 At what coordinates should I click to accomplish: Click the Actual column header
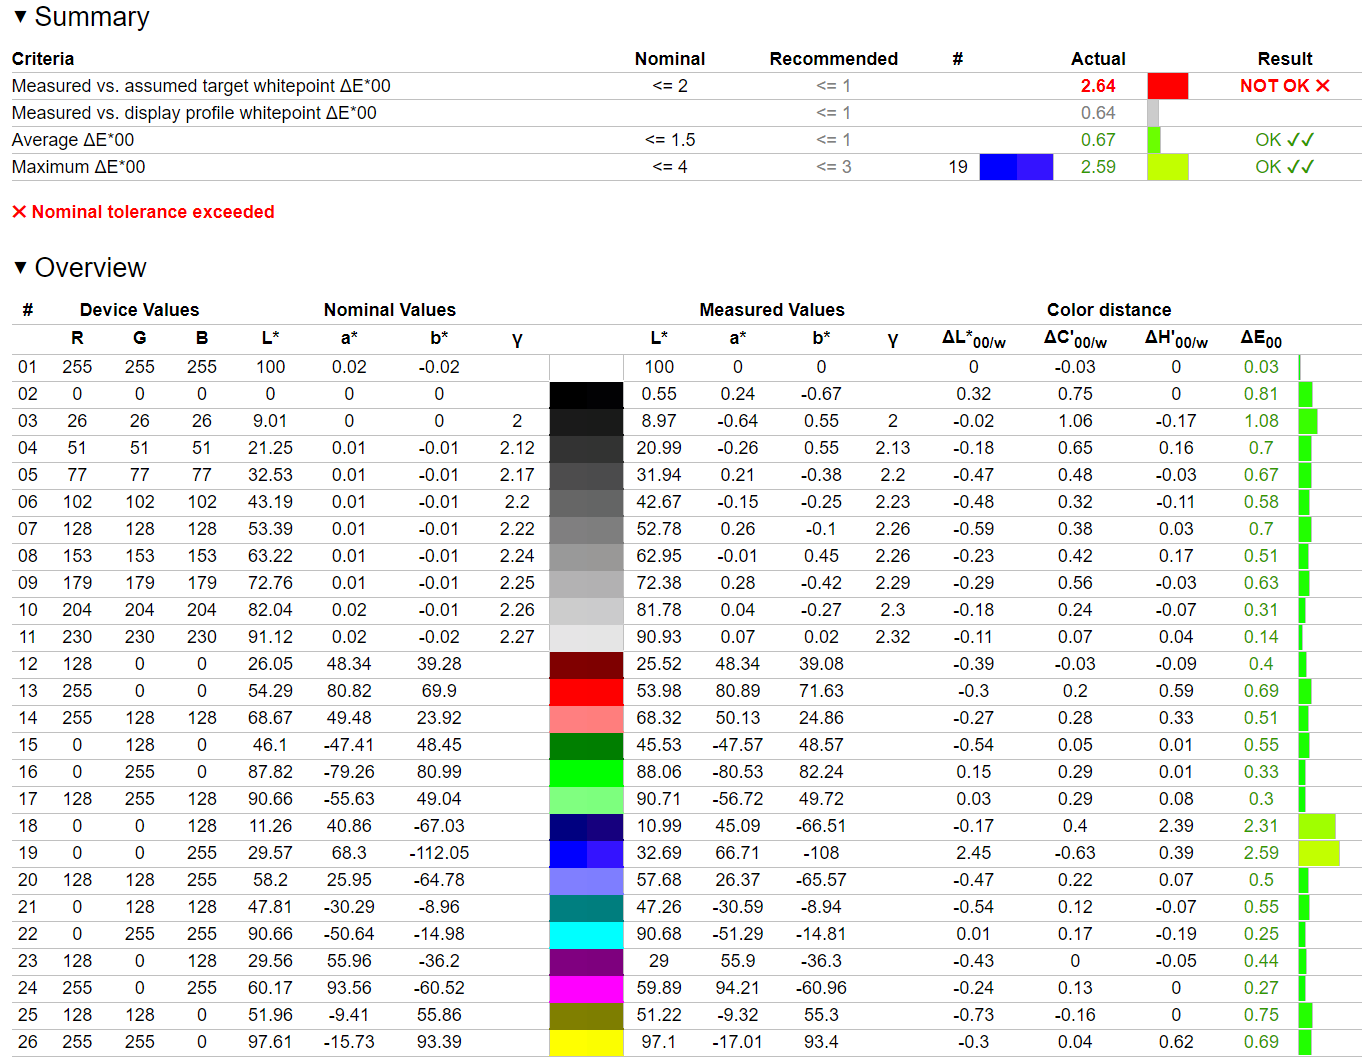pyautogui.click(x=1098, y=59)
